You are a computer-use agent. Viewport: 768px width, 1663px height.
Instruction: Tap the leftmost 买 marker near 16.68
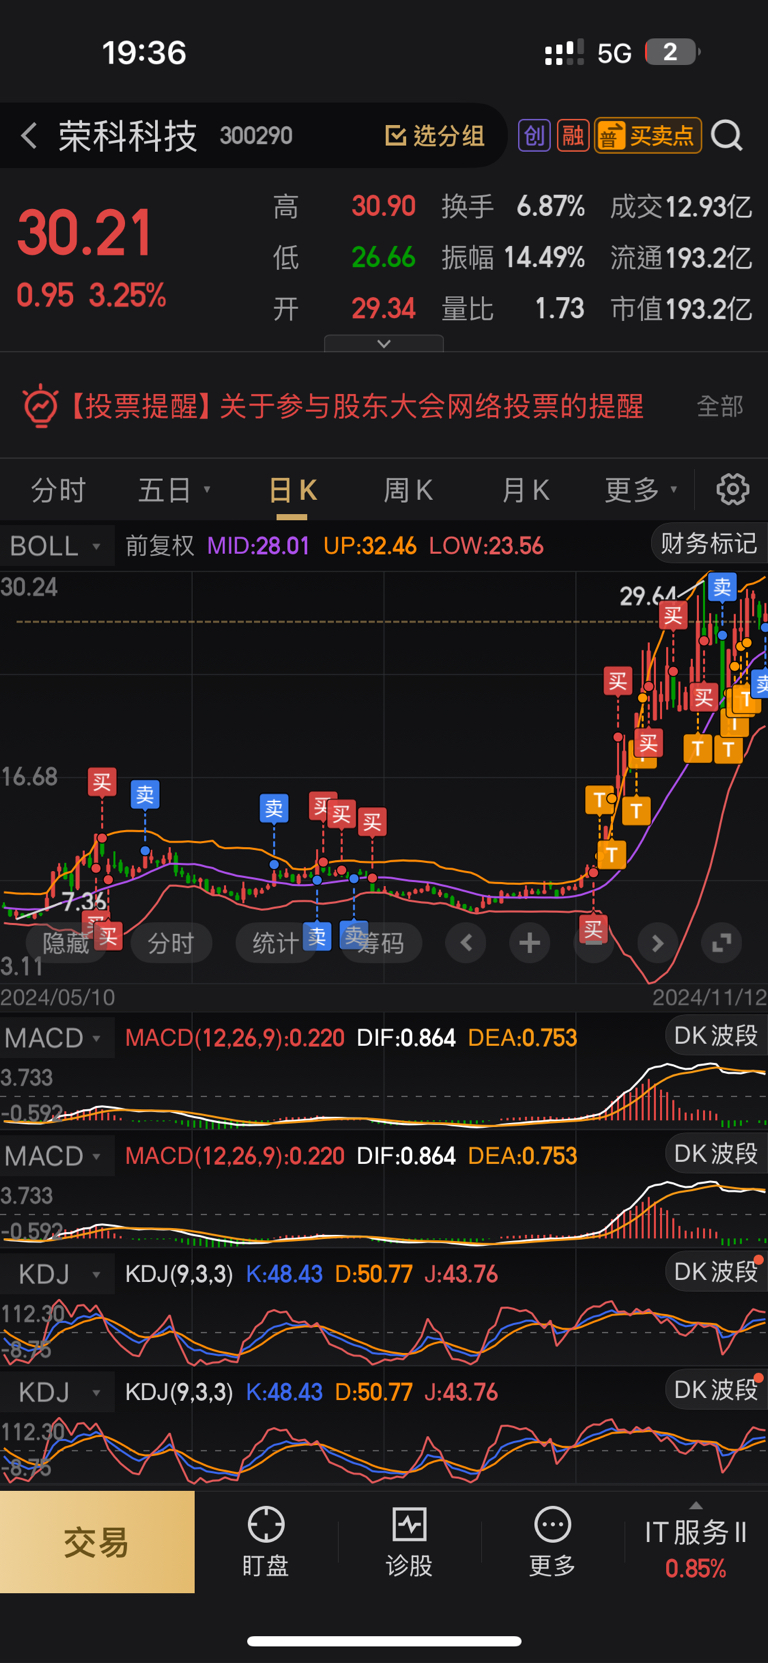tap(102, 782)
